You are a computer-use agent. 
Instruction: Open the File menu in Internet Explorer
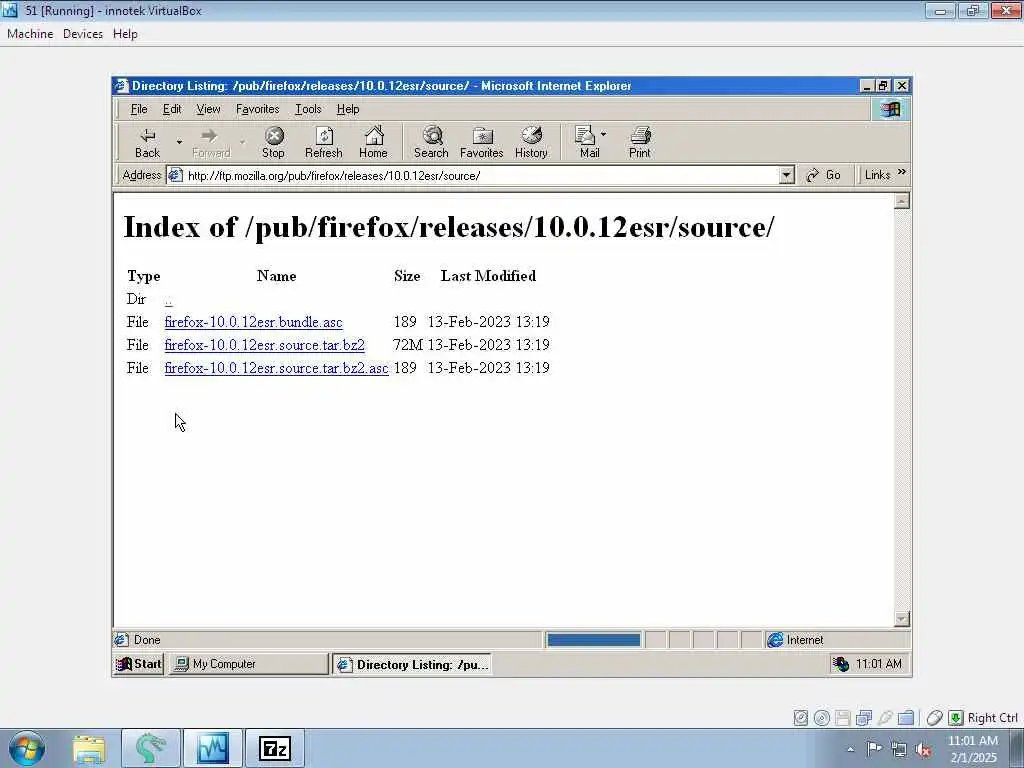click(139, 109)
